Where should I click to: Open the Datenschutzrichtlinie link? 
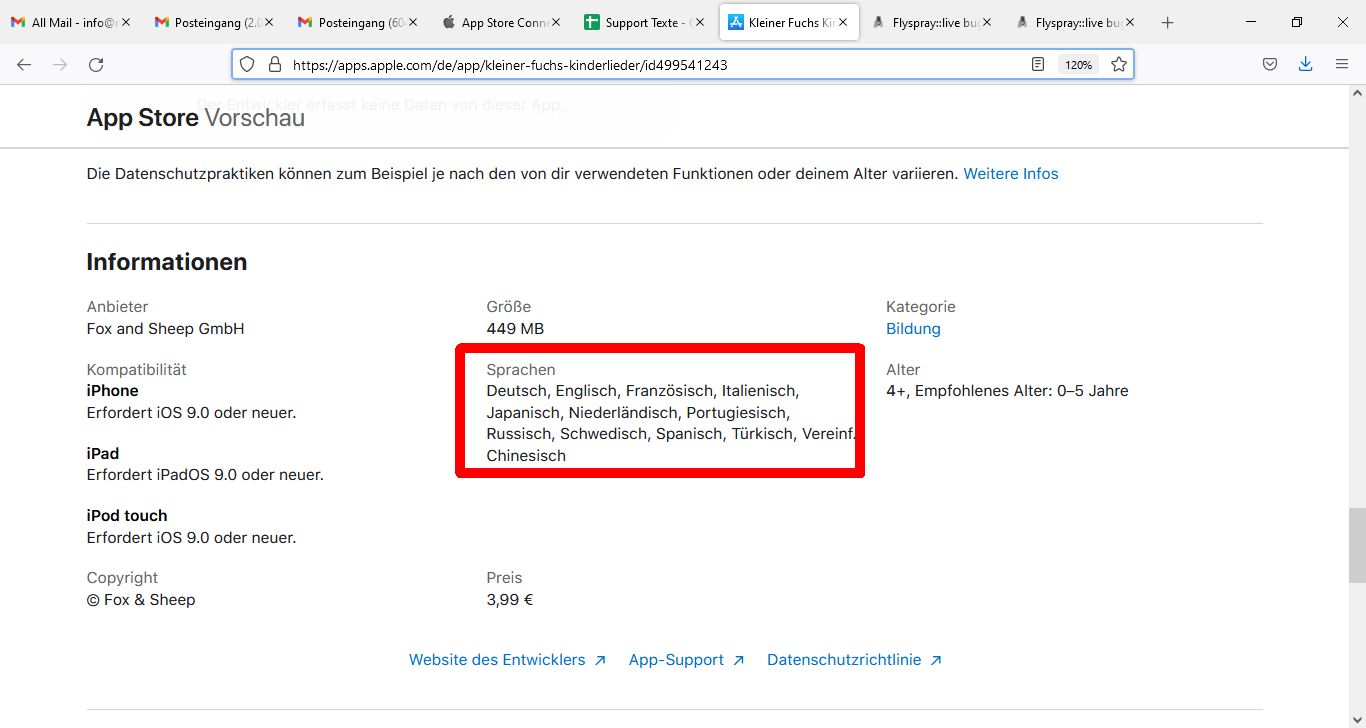(x=855, y=660)
